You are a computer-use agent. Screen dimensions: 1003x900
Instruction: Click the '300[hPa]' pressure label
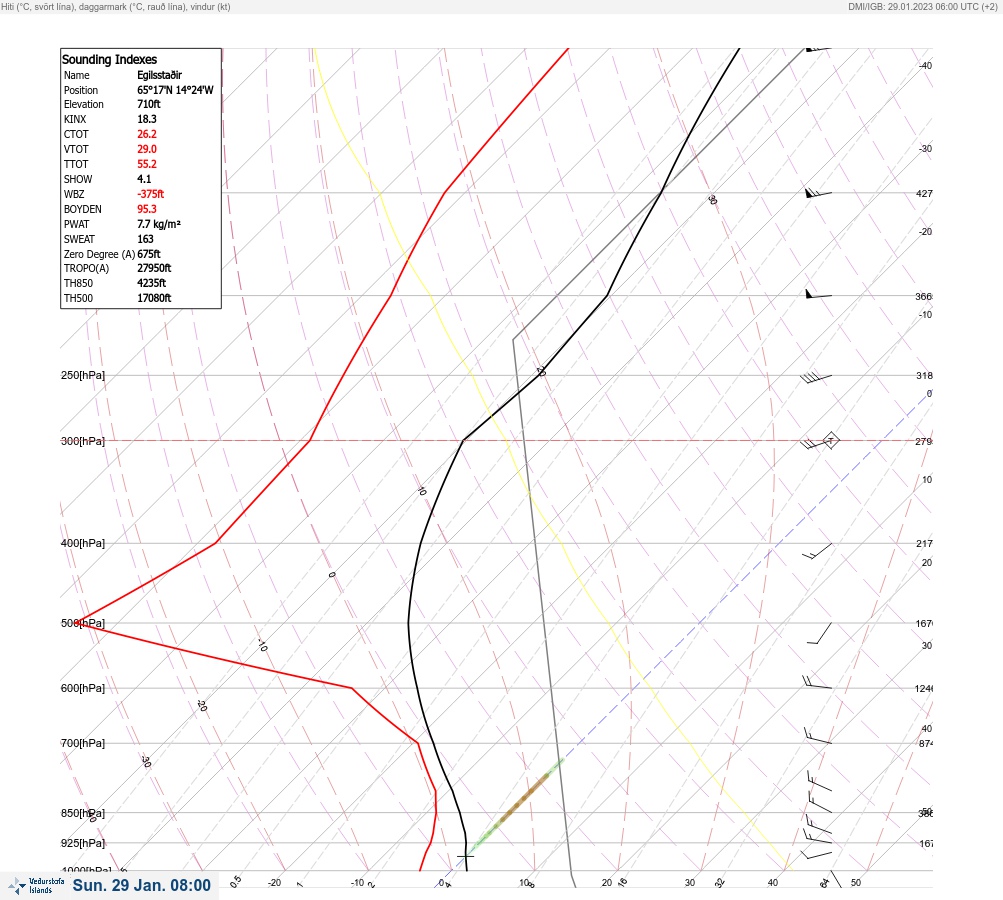83,441
